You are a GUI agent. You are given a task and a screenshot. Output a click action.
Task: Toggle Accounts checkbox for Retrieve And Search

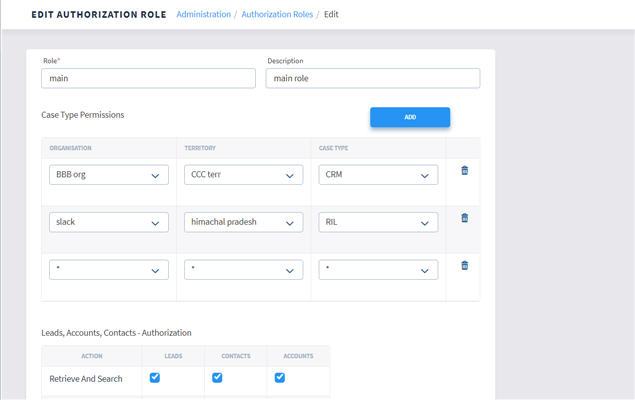[x=280, y=378]
